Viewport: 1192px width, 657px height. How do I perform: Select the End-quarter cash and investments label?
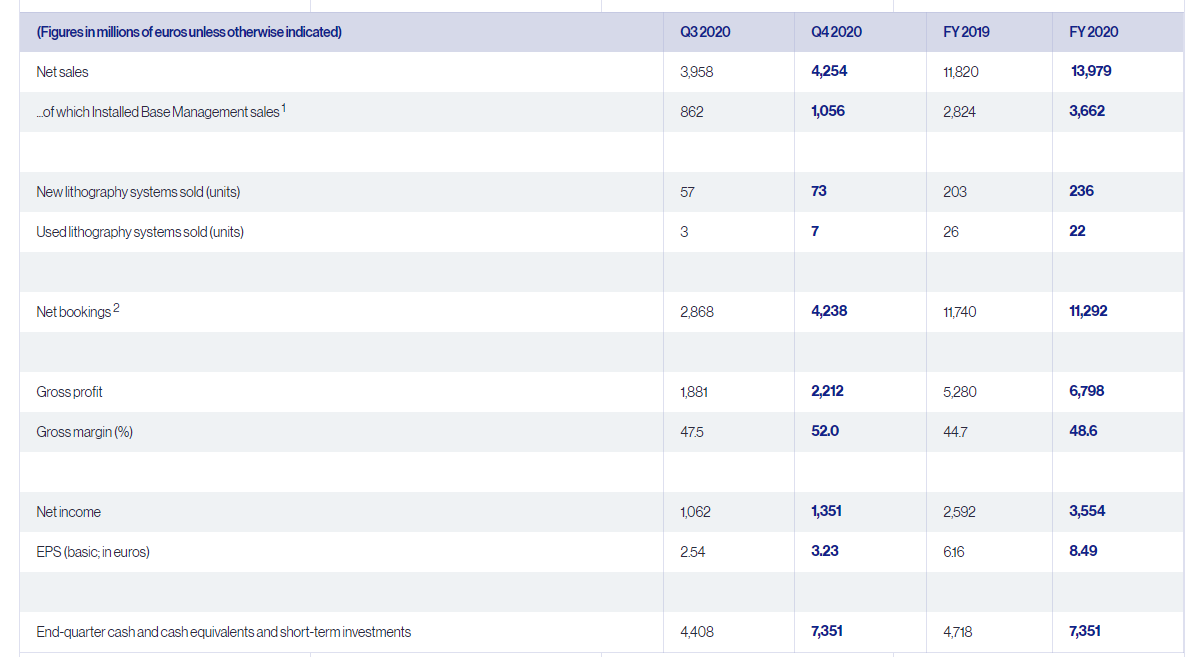pyautogui.click(x=223, y=632)
